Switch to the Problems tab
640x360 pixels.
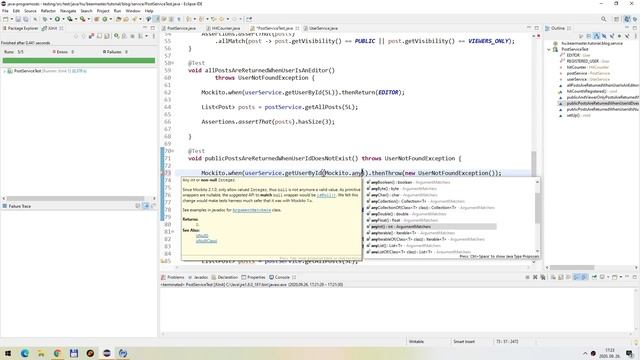pos(173,277)
